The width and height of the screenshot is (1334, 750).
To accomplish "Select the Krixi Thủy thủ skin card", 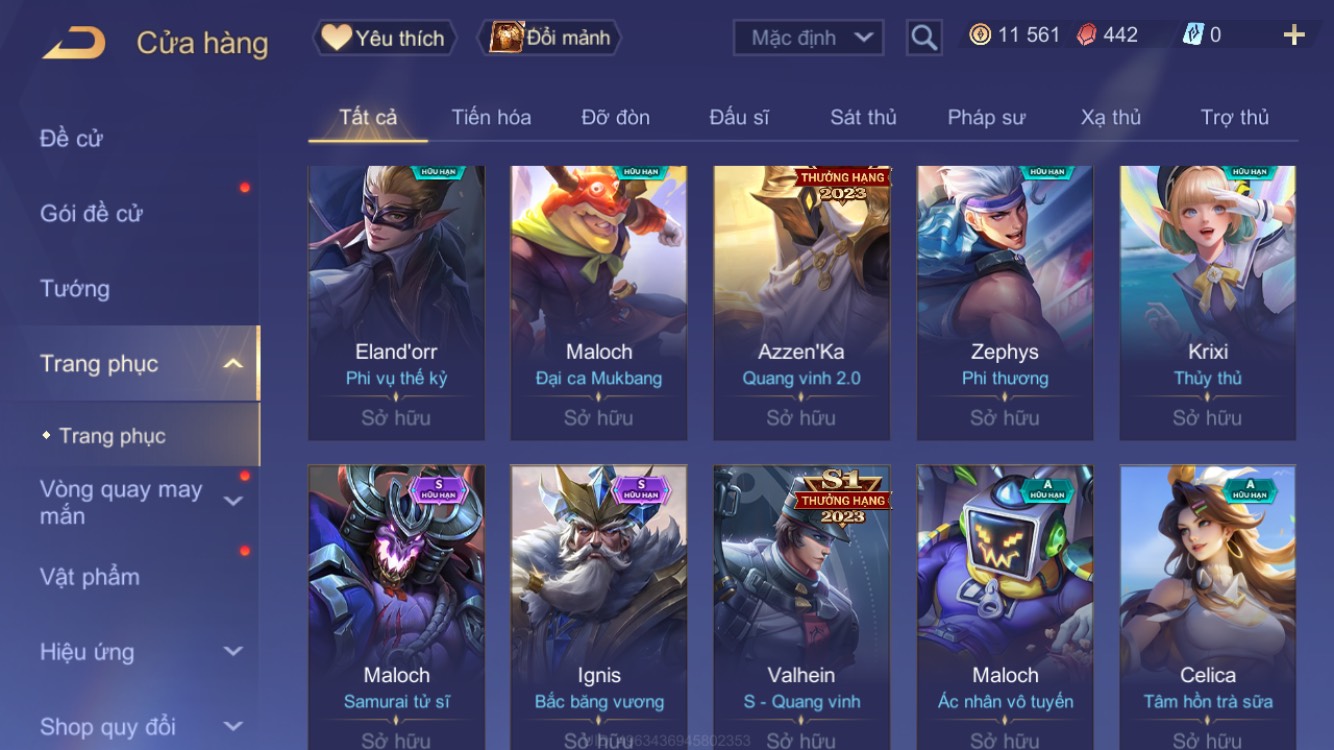I will [1208, 303].
